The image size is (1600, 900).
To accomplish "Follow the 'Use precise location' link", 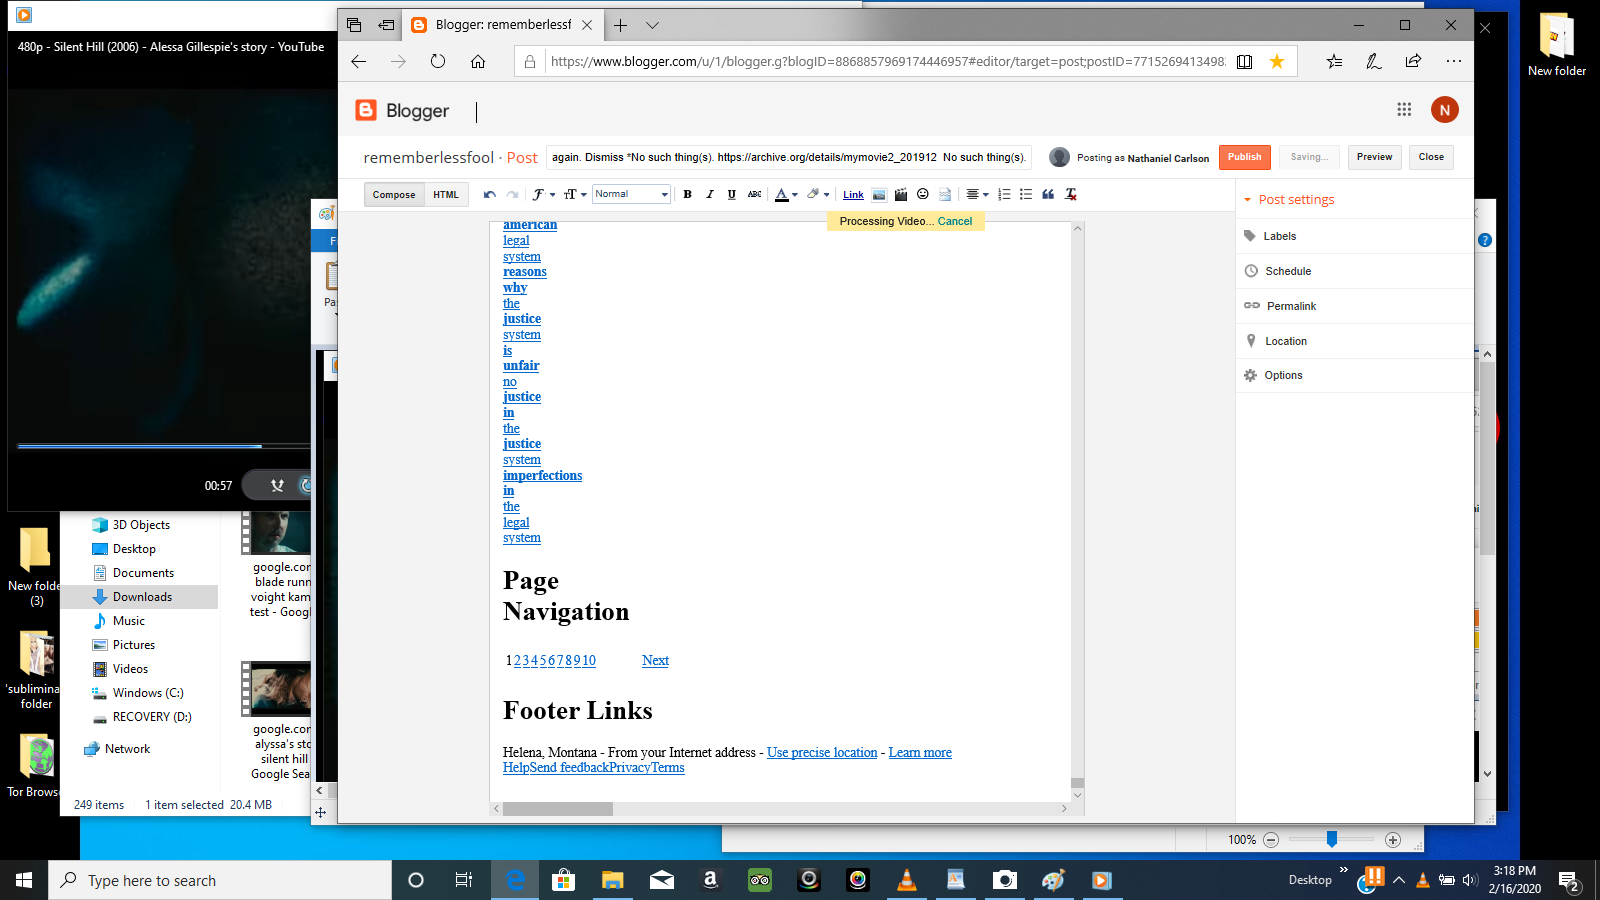I will tap(822, 752).
